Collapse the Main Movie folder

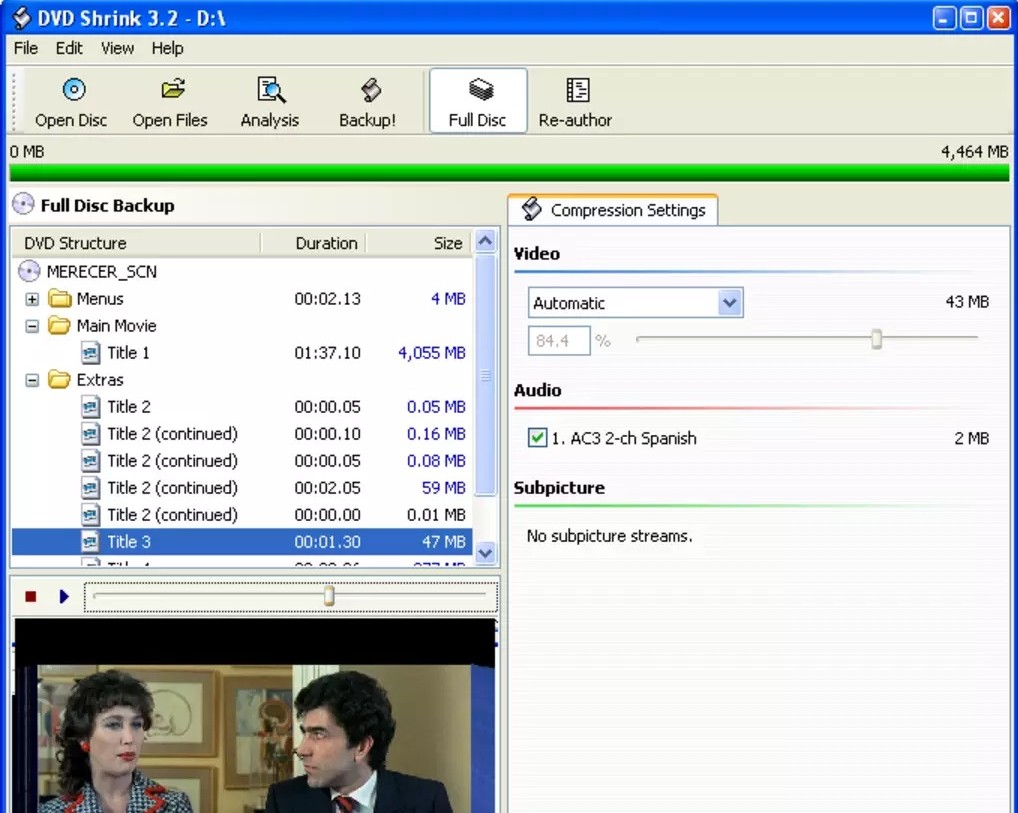(34, 325)
